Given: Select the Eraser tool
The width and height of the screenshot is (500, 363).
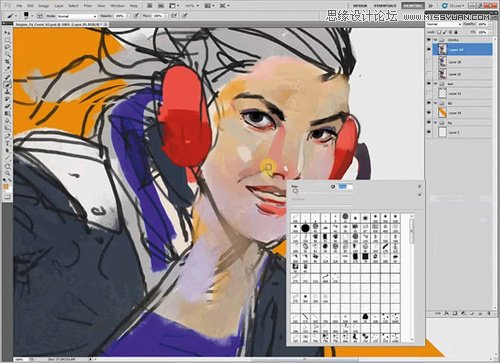Looking at the screenshot, I should [7, 106].
